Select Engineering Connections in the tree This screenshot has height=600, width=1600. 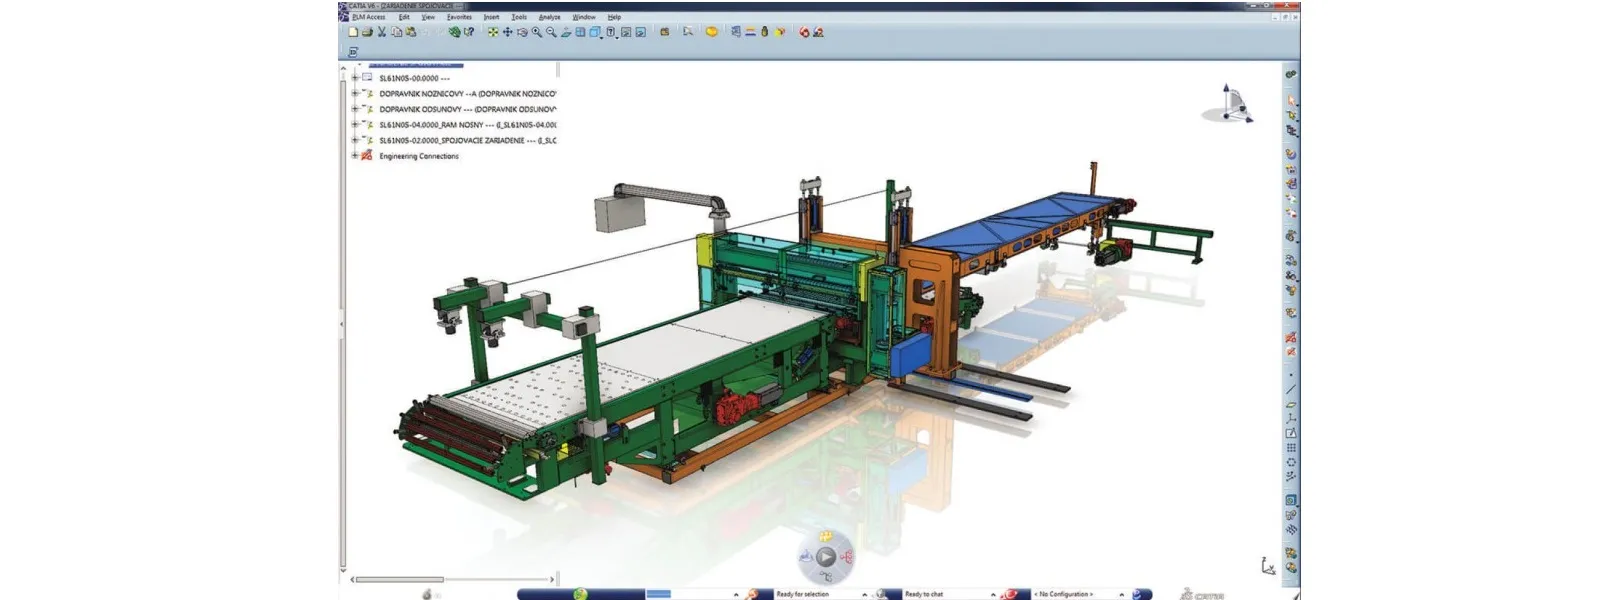[x=419, y=156]
